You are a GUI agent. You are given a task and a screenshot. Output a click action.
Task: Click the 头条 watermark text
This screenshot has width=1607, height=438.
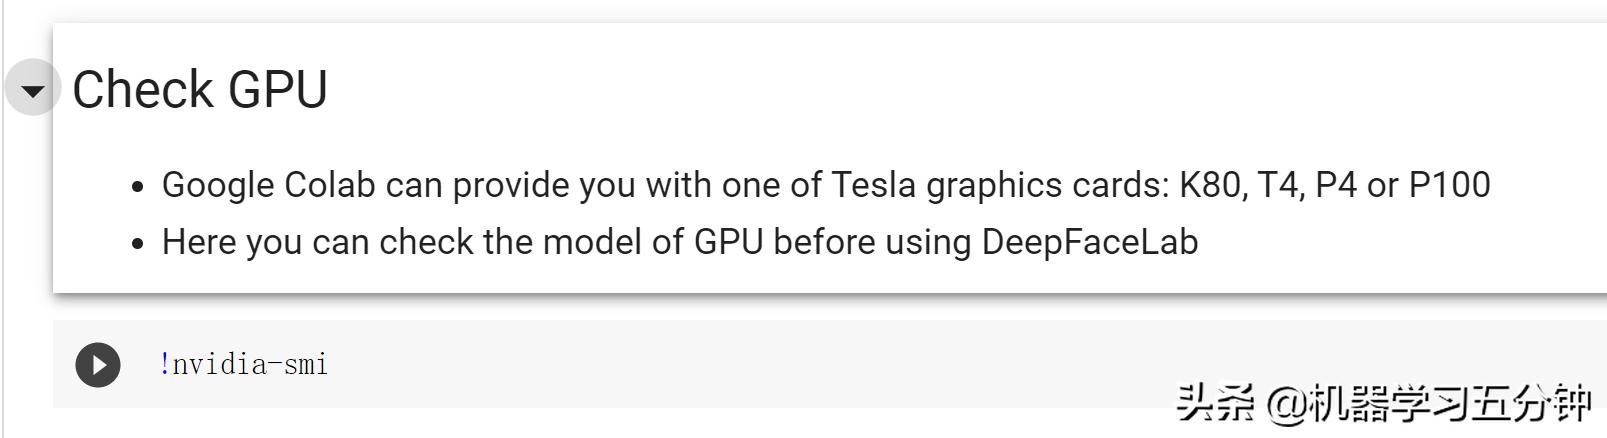(x=1215, y=403)
